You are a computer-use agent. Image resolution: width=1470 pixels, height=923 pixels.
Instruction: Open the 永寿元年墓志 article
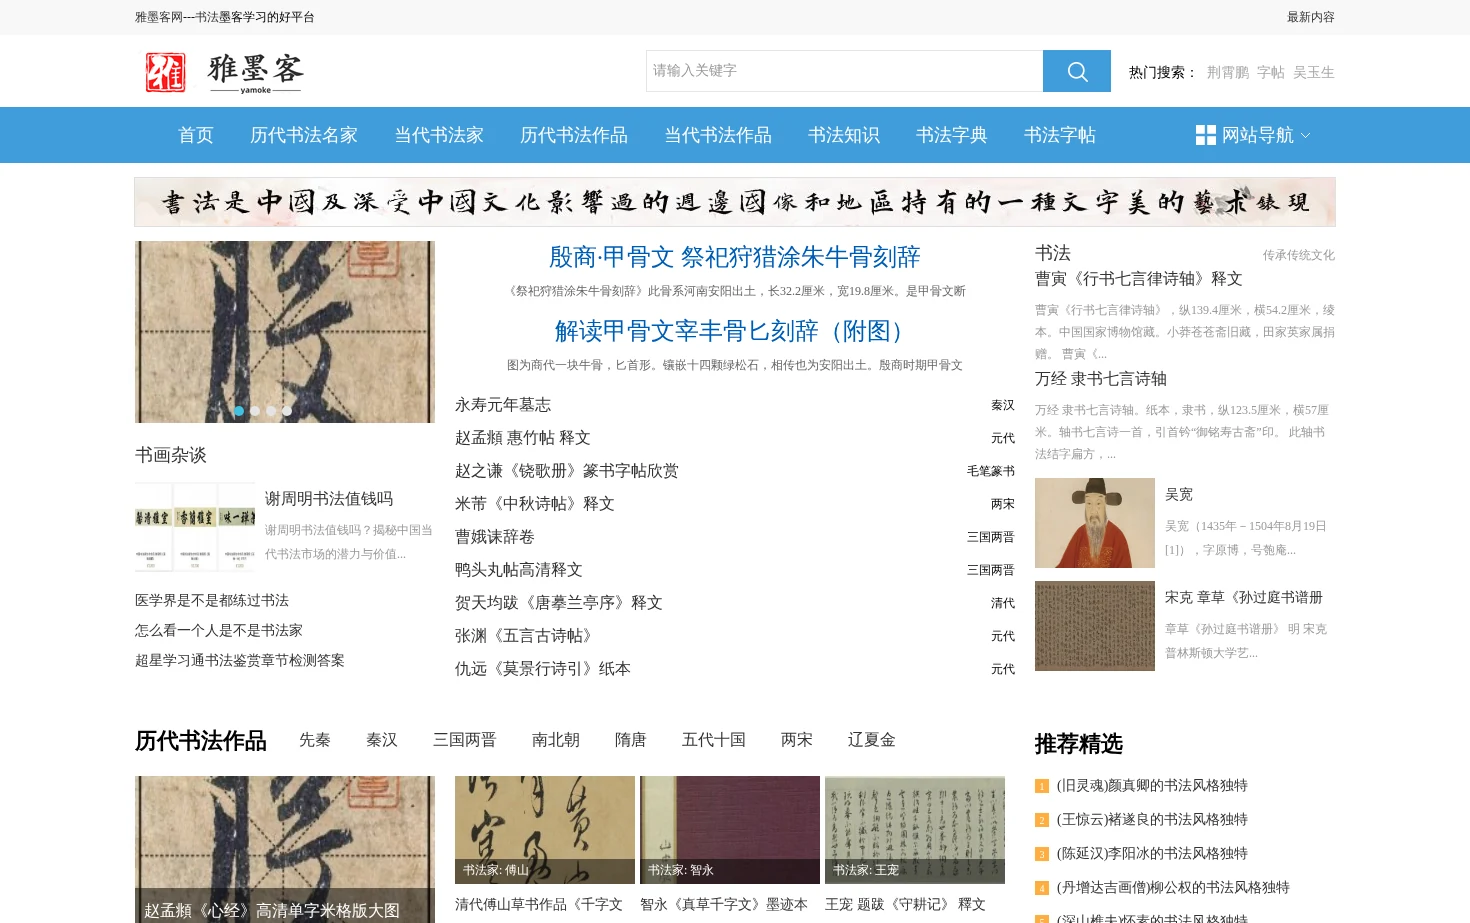(x=503, y=405)
